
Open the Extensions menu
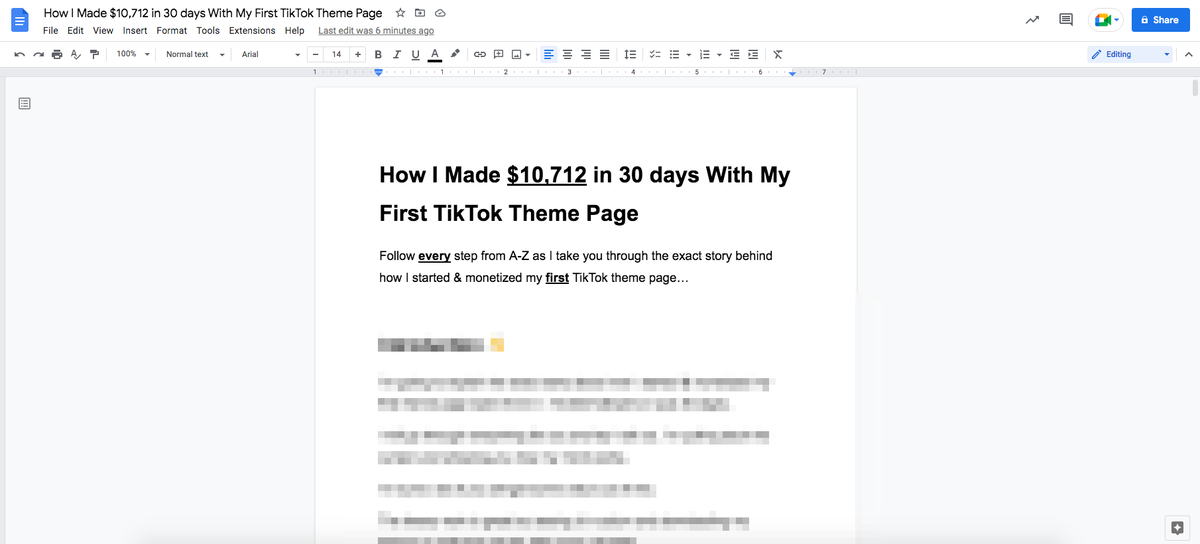tap(252, 31)
